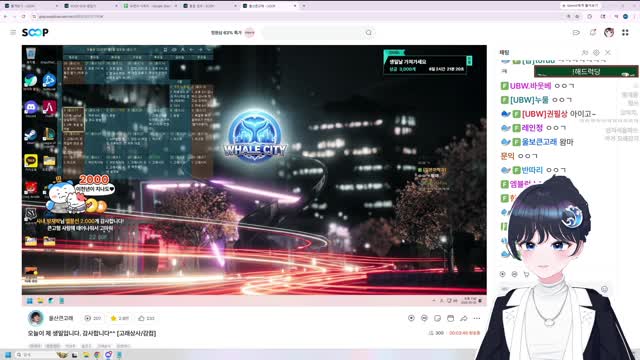The width and height of the screenshot is (640, 360).
Task: Click chat user 반따리
Action: (532, 170)
